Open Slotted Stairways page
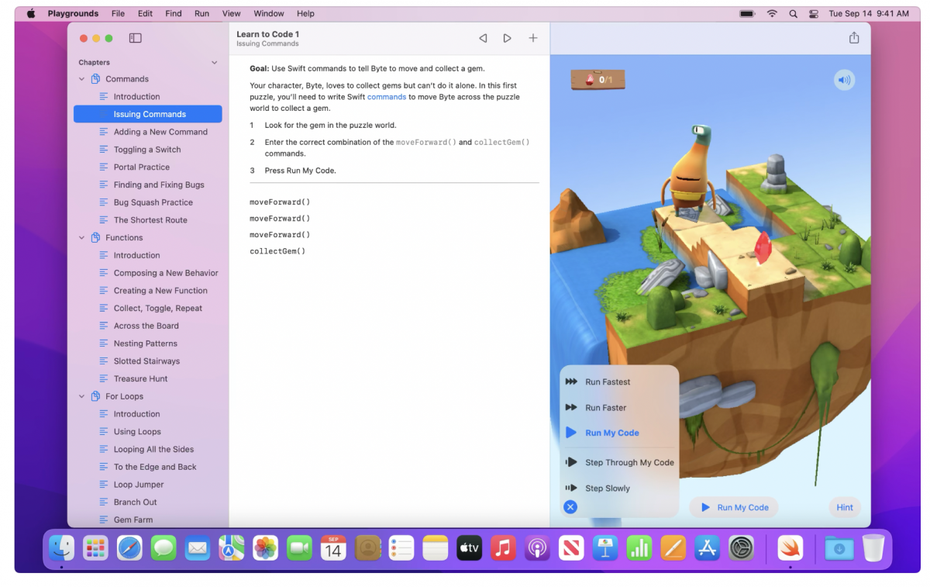930x587 pixels. pyautogui.click(x=148, y=361)
